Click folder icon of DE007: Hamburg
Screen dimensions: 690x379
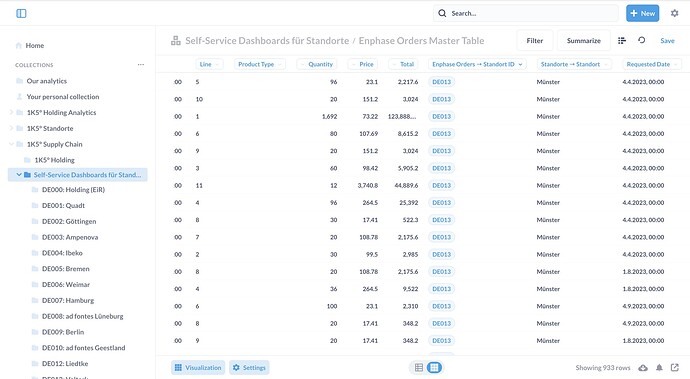(35, 301)
